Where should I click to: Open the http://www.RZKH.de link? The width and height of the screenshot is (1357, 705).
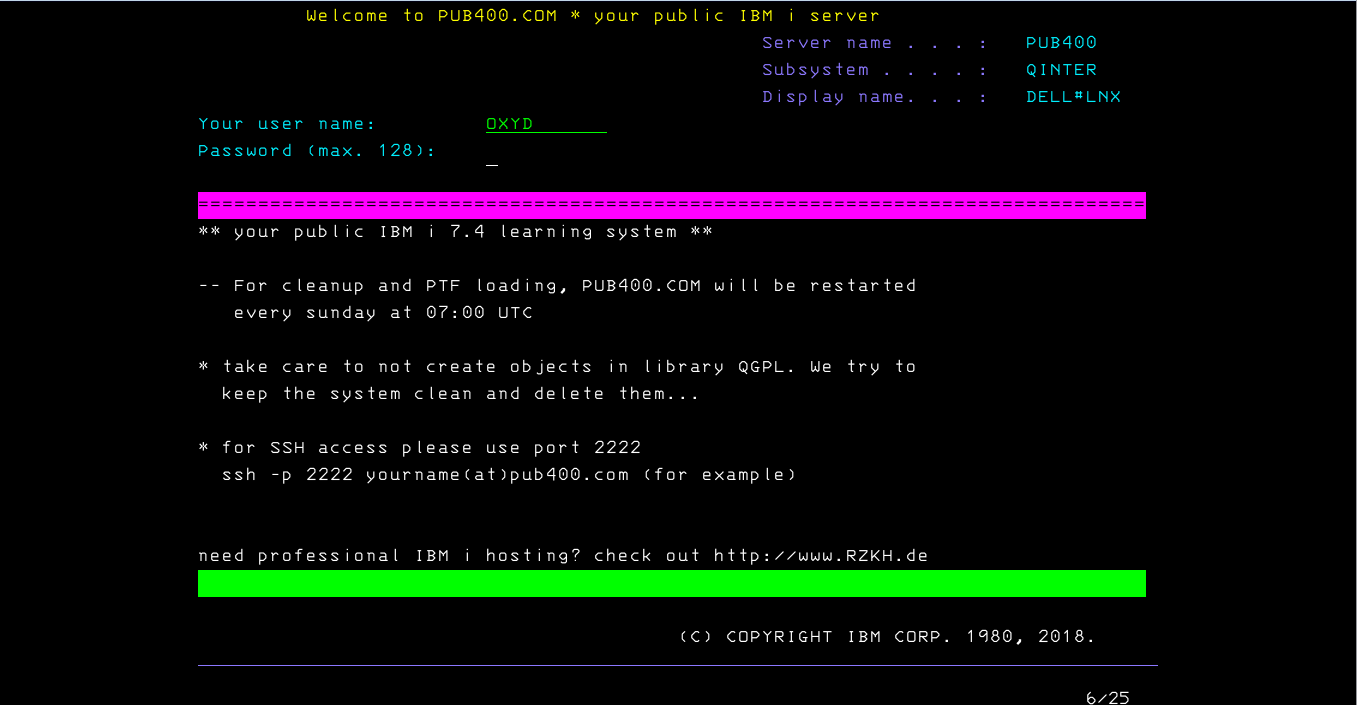coord(821,556)
